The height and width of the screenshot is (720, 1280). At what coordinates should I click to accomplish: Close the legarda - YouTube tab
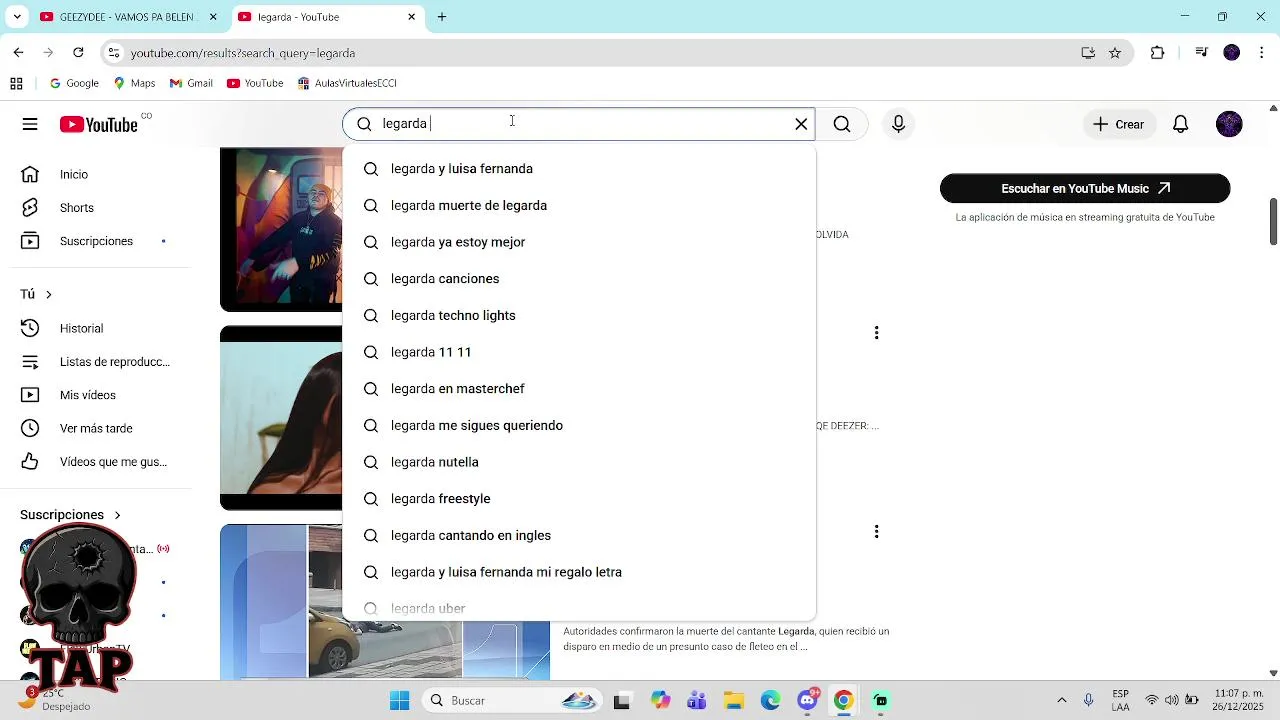click(x=411, y=17)
